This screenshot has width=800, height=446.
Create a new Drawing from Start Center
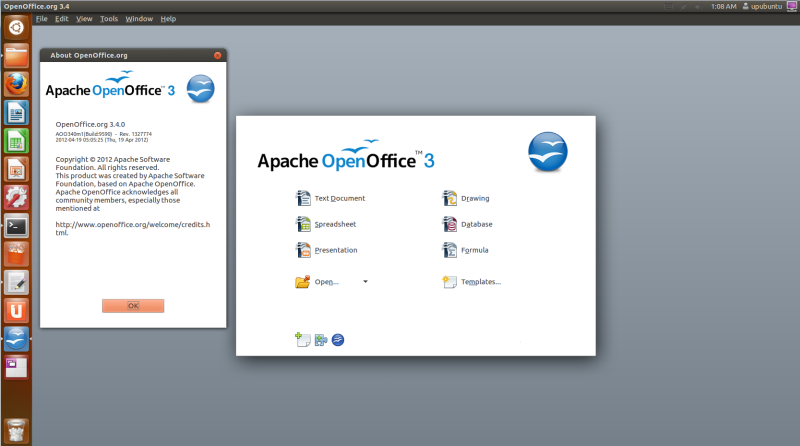(465, 198)
